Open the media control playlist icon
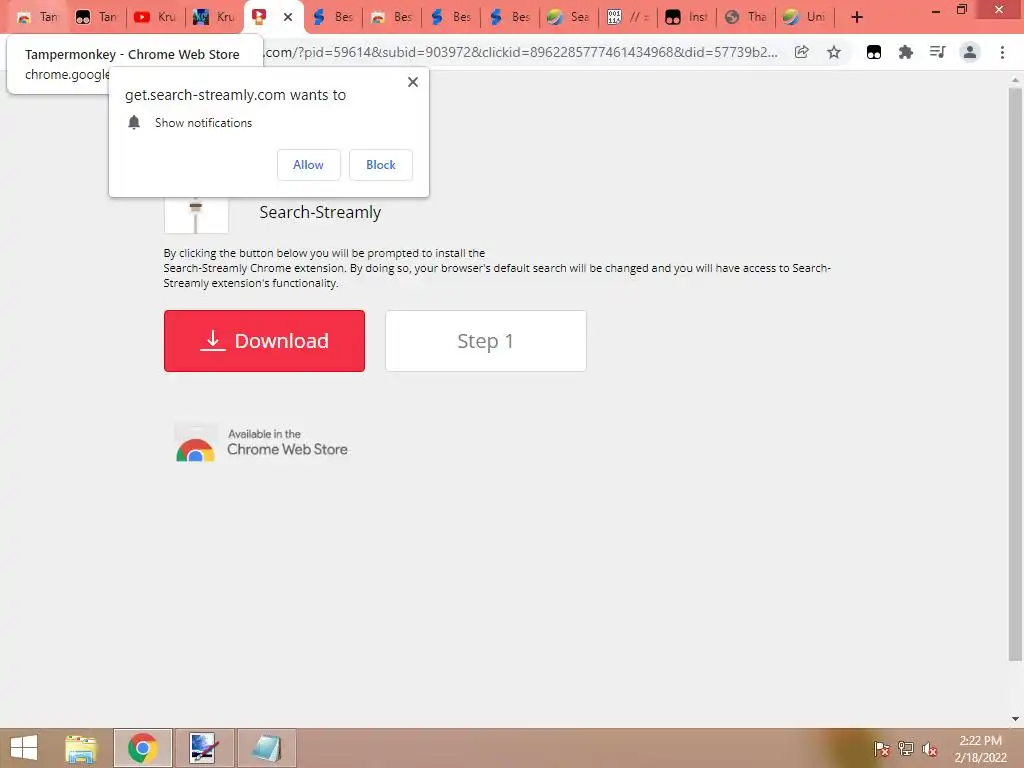 tap(938, 52)
